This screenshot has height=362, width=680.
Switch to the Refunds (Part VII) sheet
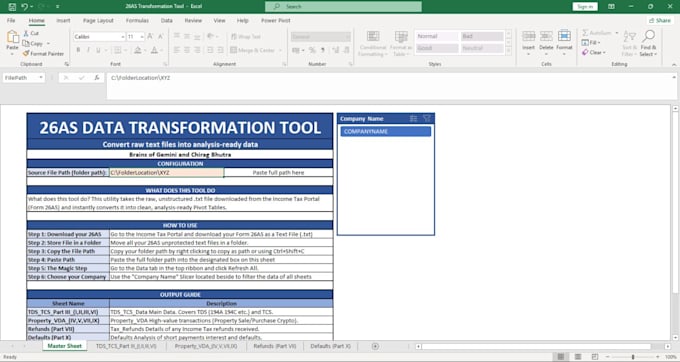point(275,346)
